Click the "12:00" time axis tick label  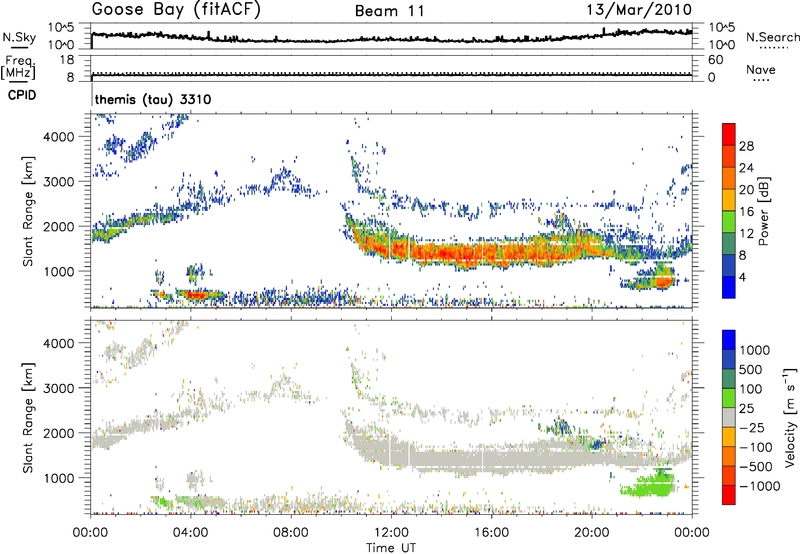[391, 533]
